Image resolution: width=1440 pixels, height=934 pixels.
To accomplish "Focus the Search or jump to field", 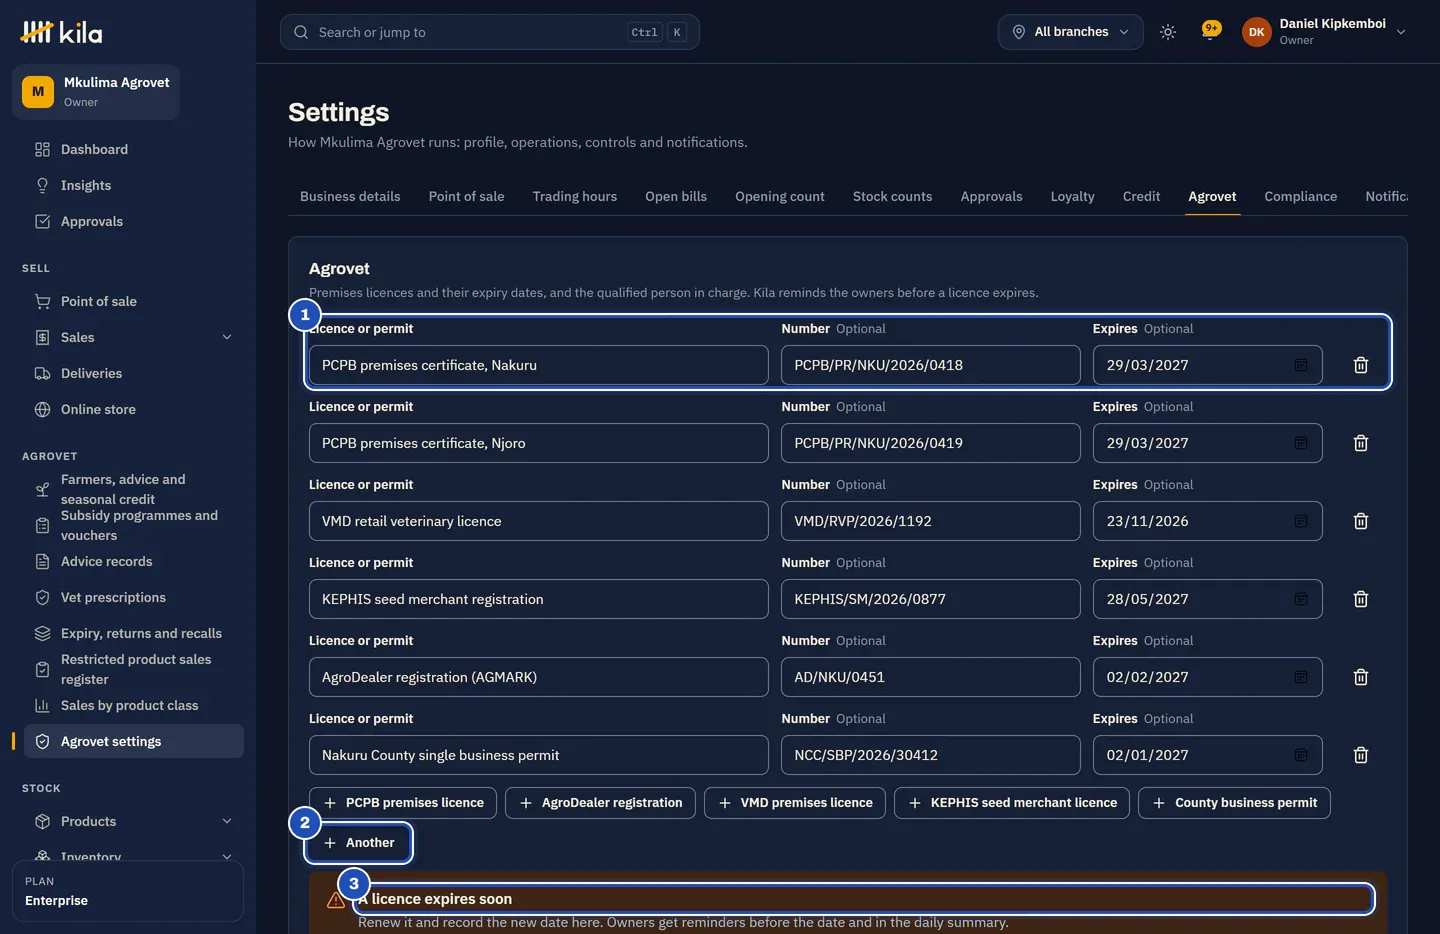I will [490, 32].
